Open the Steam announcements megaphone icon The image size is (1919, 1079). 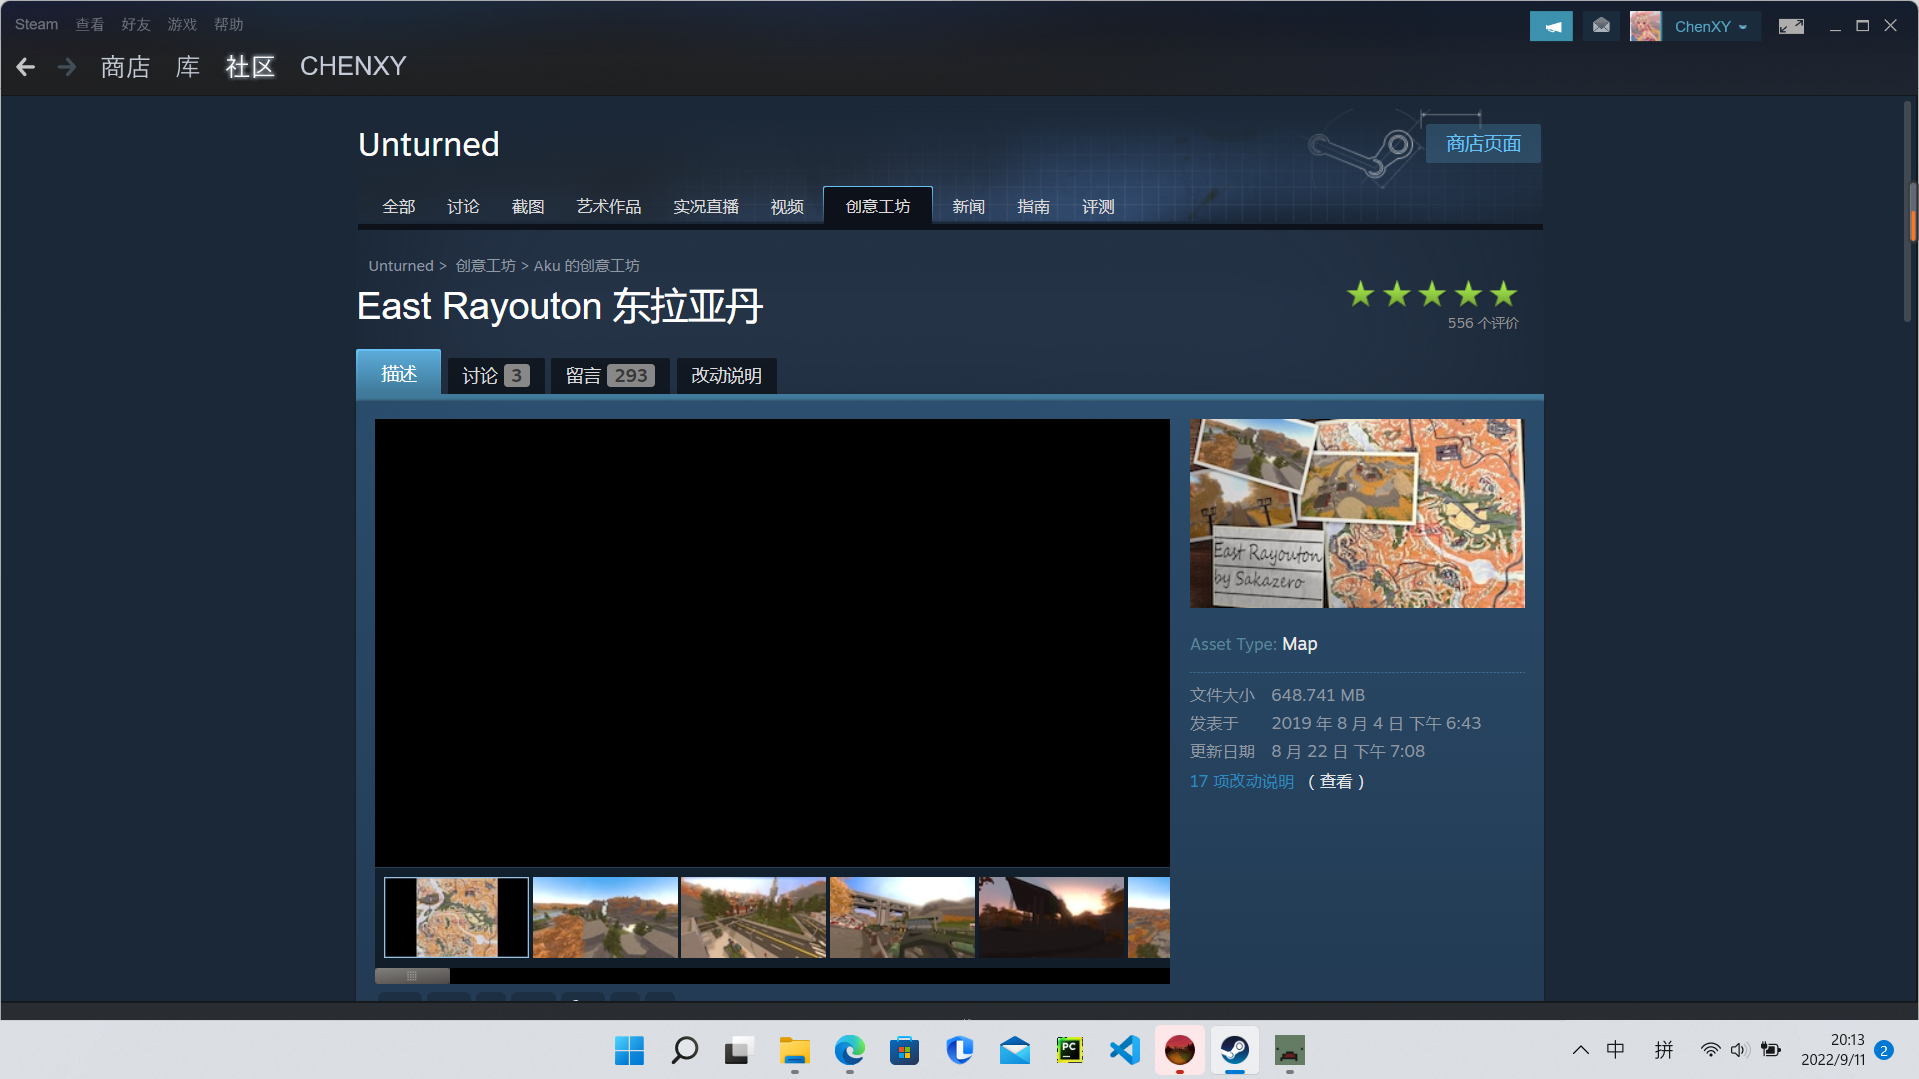pos(1551,26)
